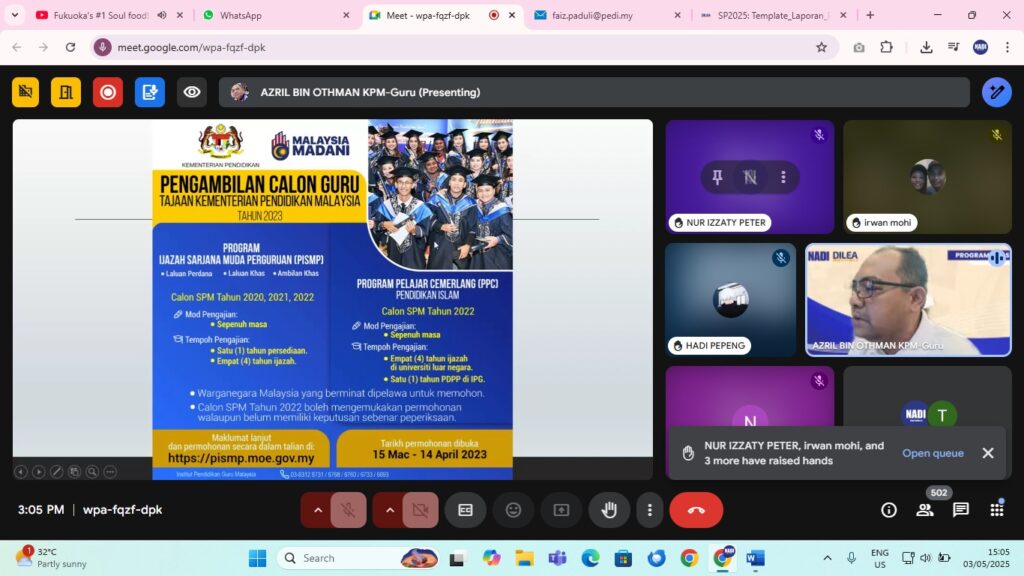Open the activities grid icon

point(997,510)
